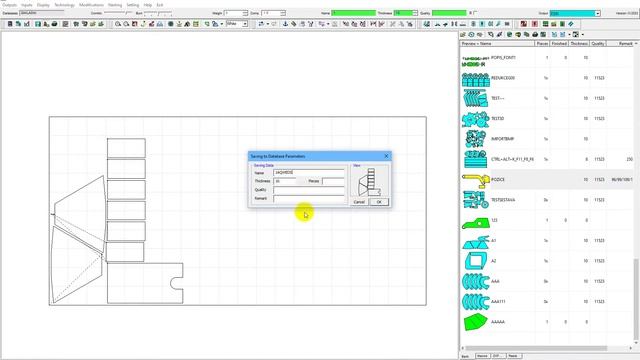Select the POPIS_FONTY row in the parts list
The width and height of the screenshot is (640, 360).
tap(547, 58)
